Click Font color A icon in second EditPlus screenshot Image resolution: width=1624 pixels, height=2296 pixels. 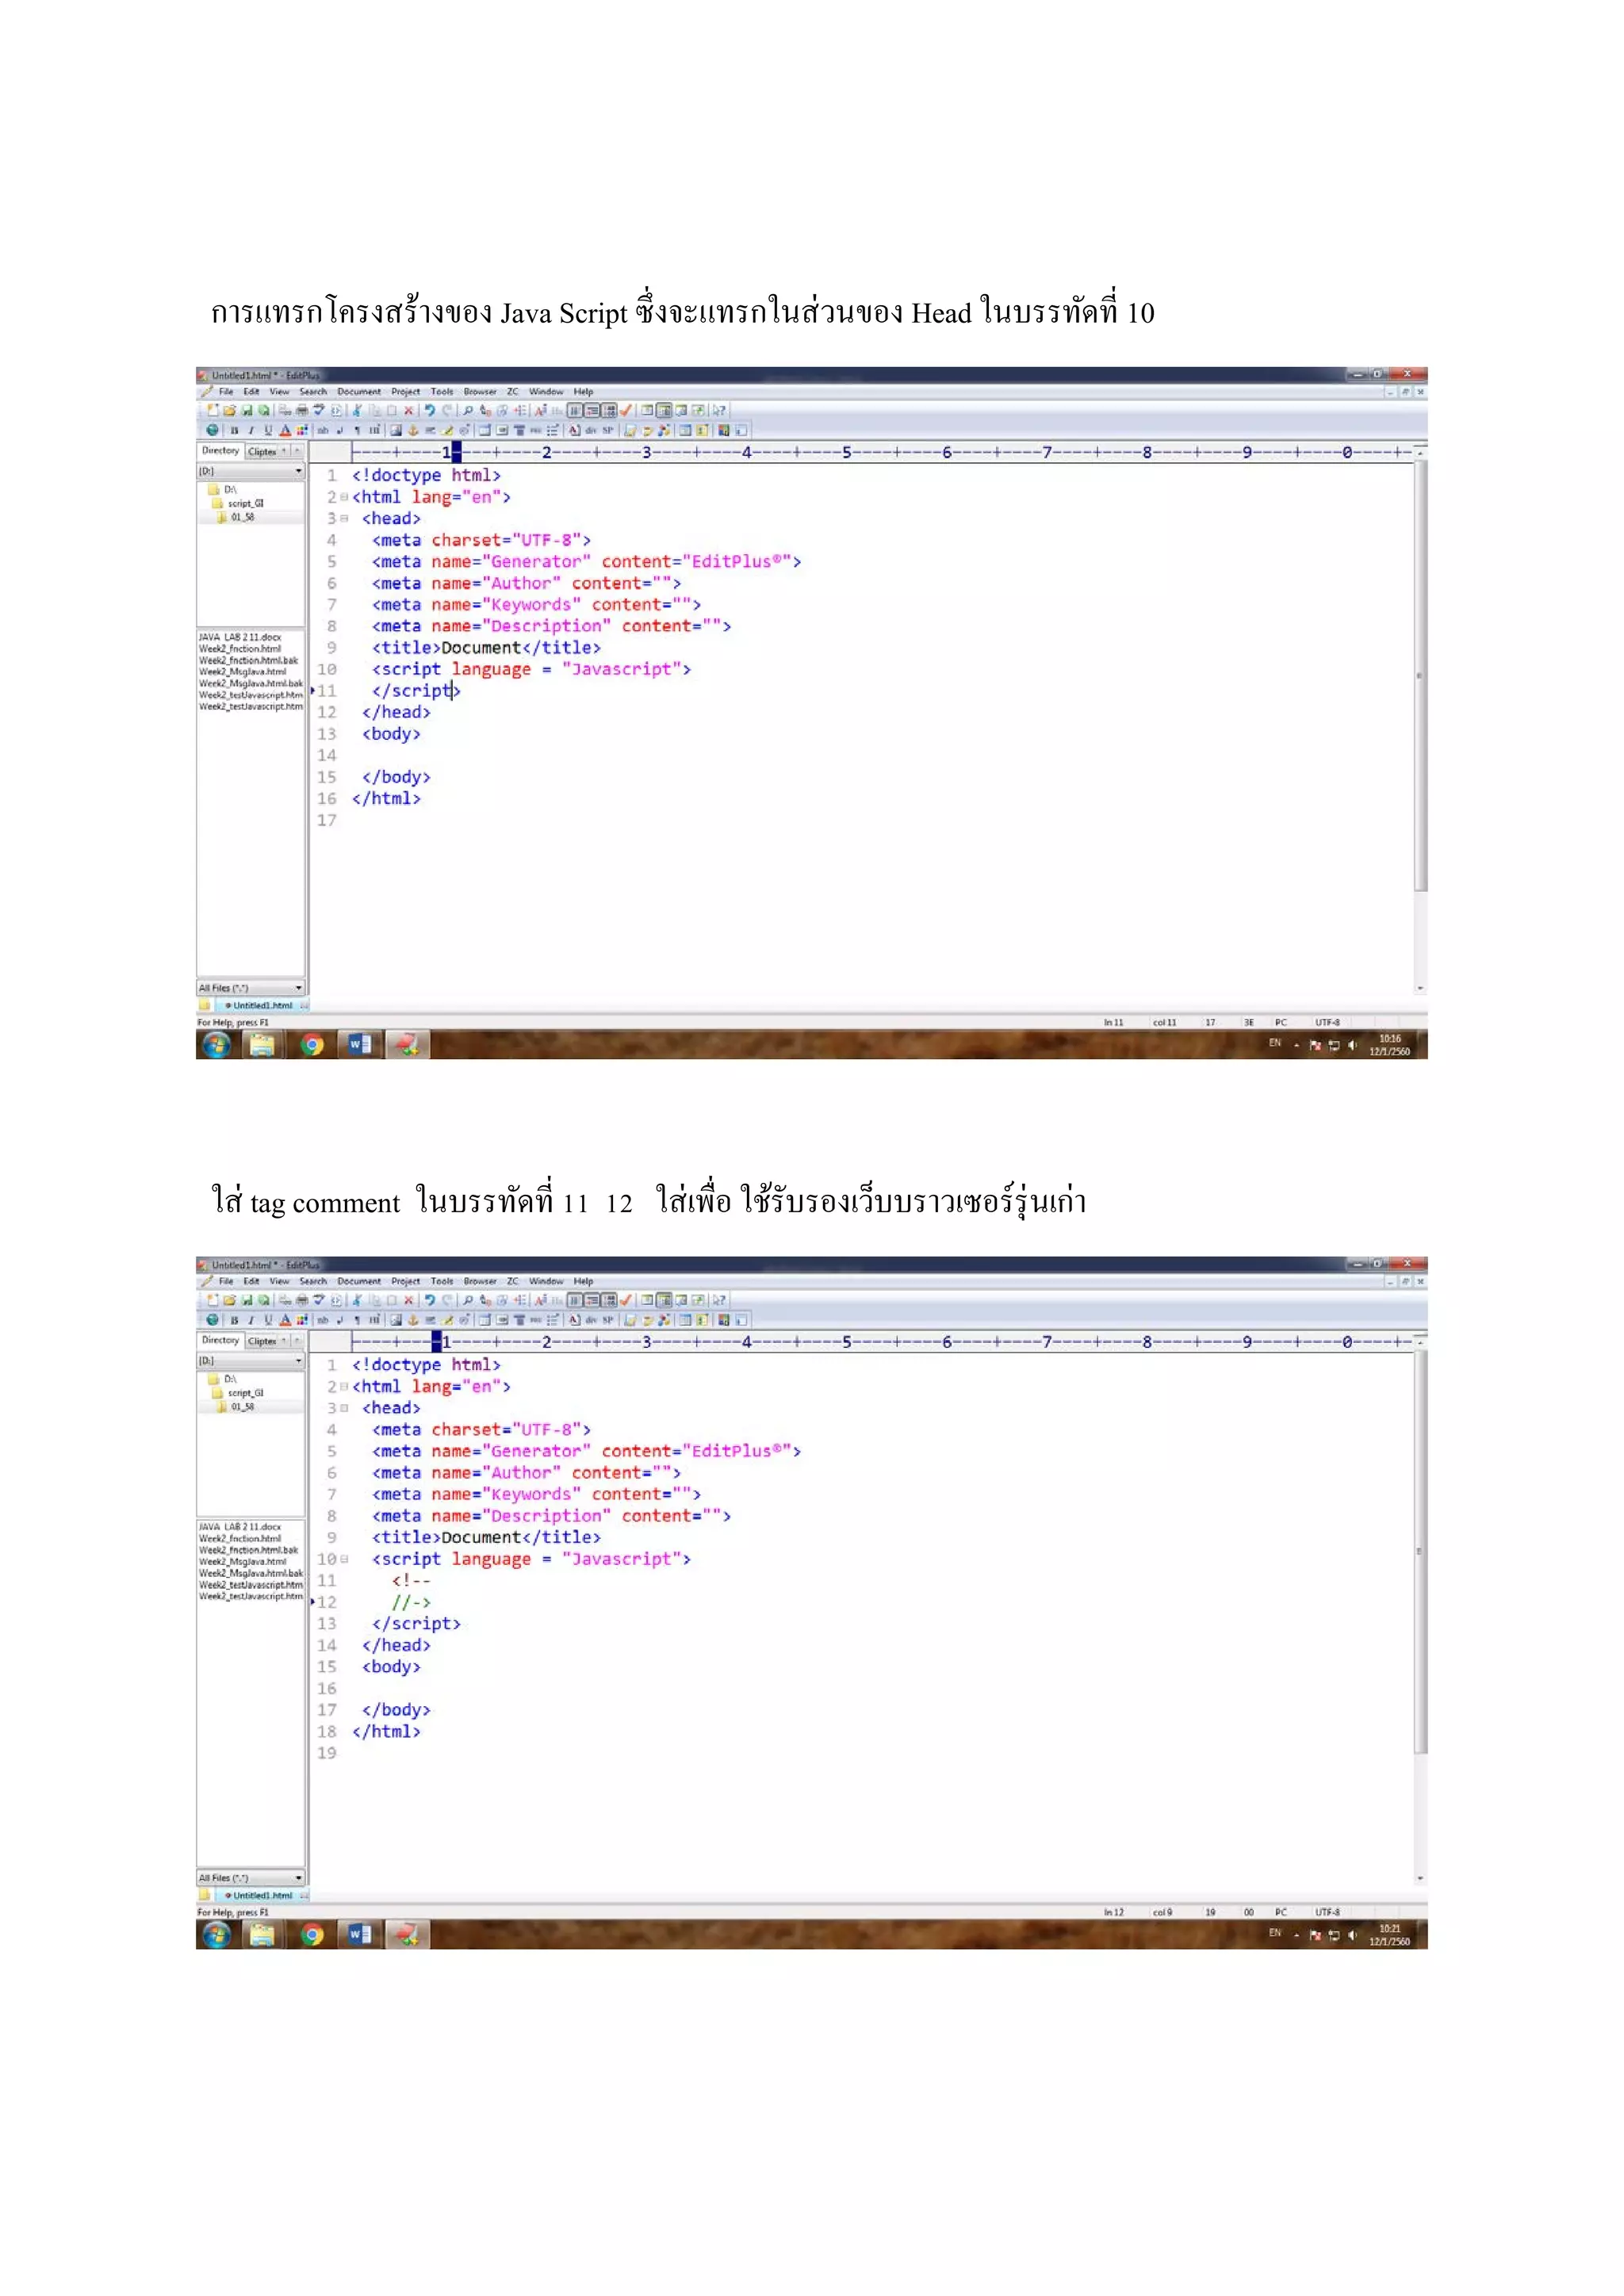[285, 1320]
